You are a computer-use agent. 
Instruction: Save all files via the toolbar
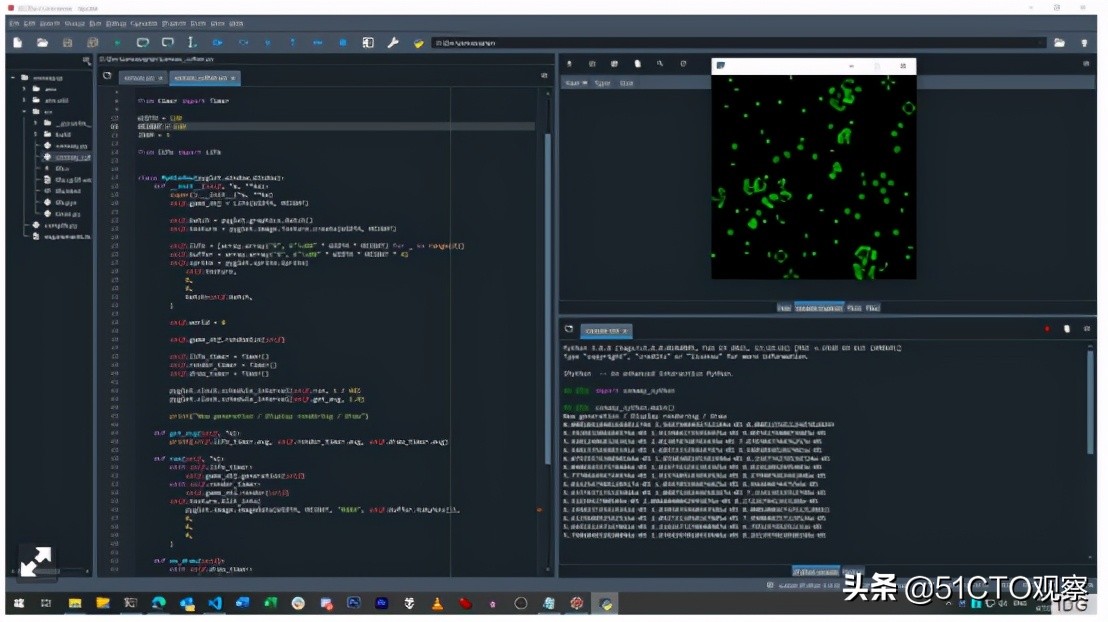(x=93, y=43)
